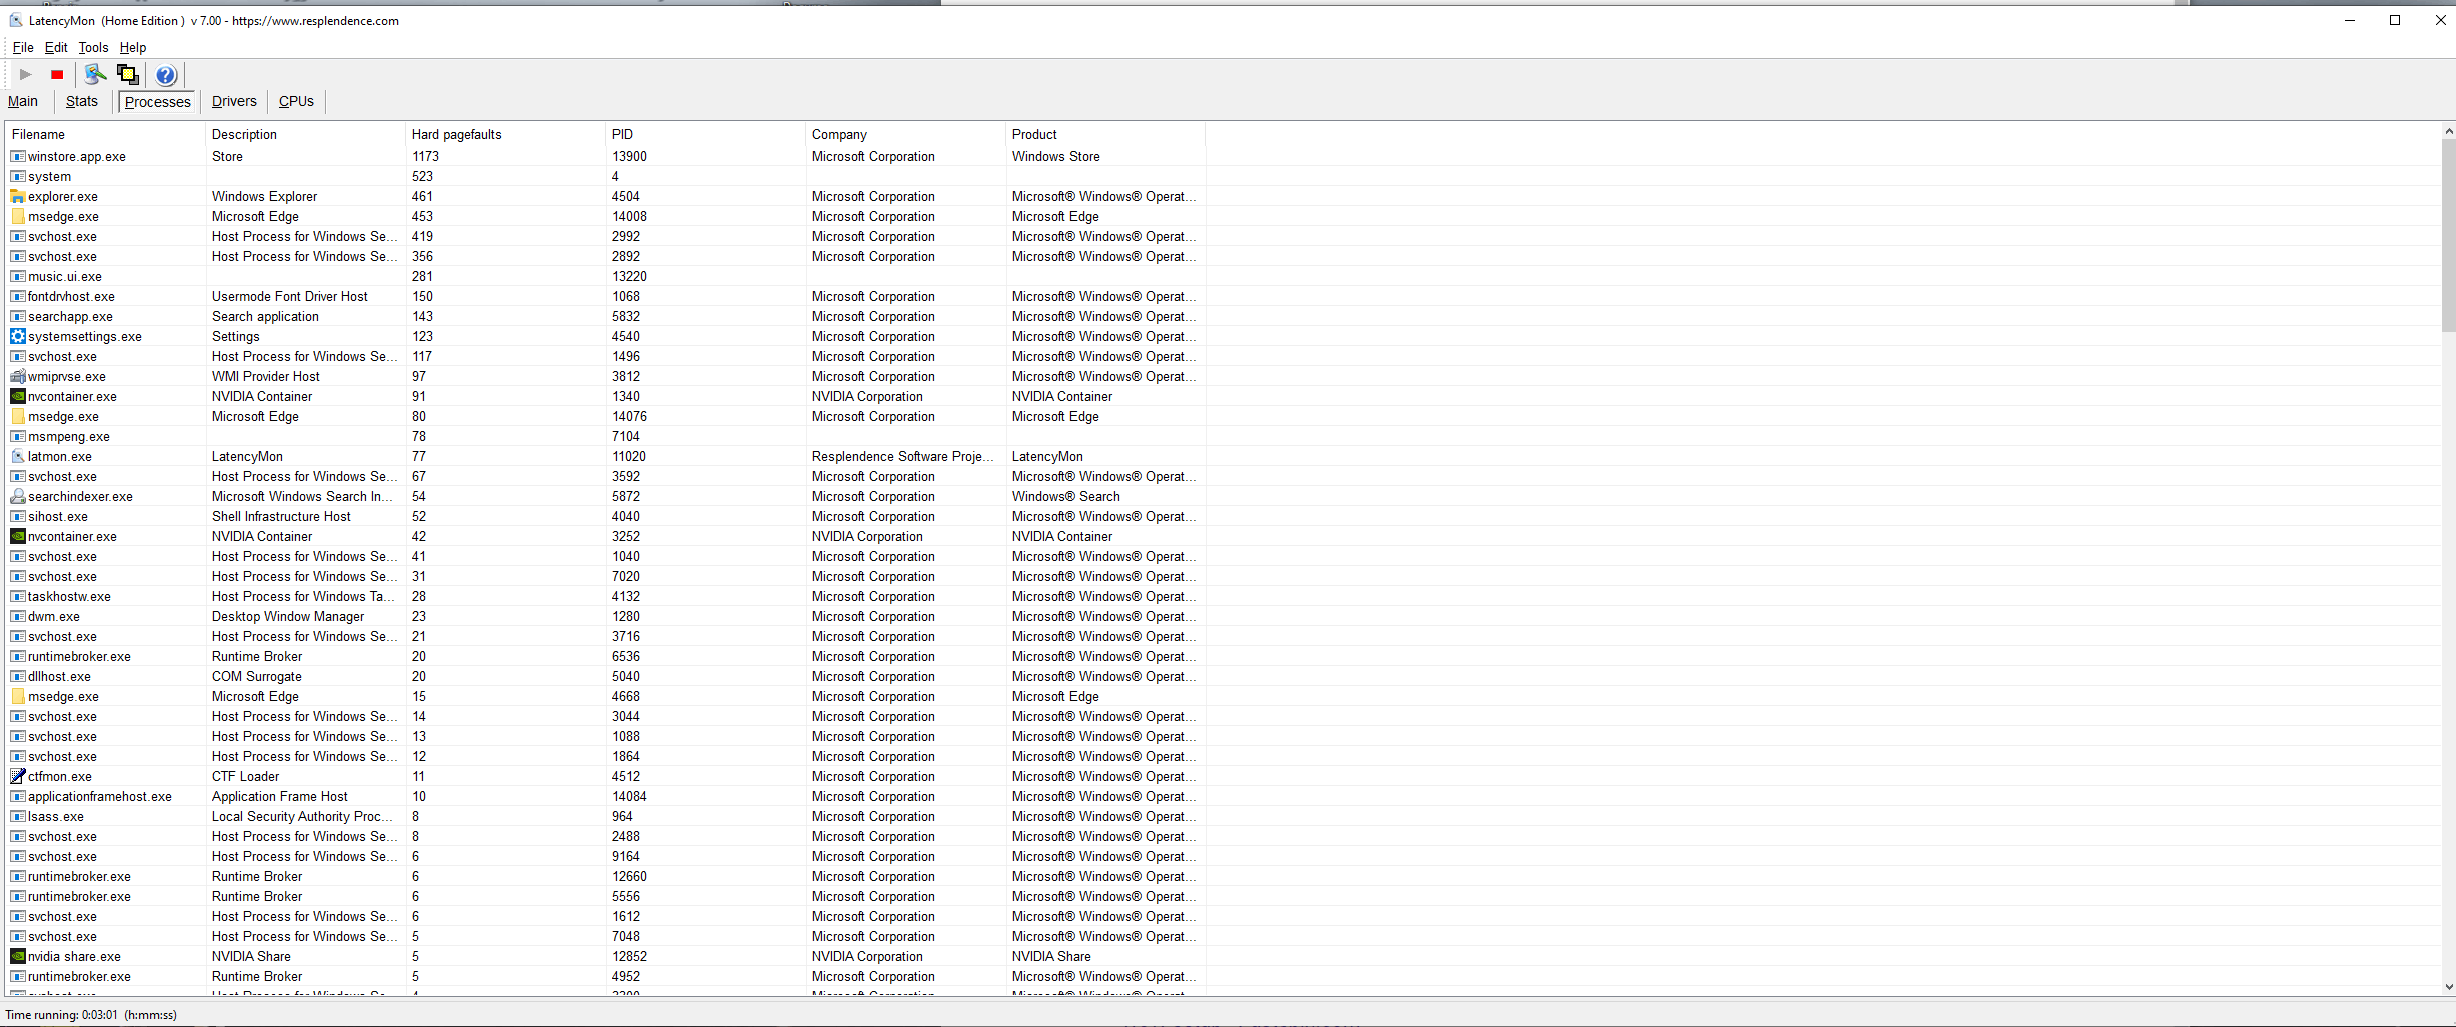Click the music.ui.exe row icon

[x=18, y=276]
